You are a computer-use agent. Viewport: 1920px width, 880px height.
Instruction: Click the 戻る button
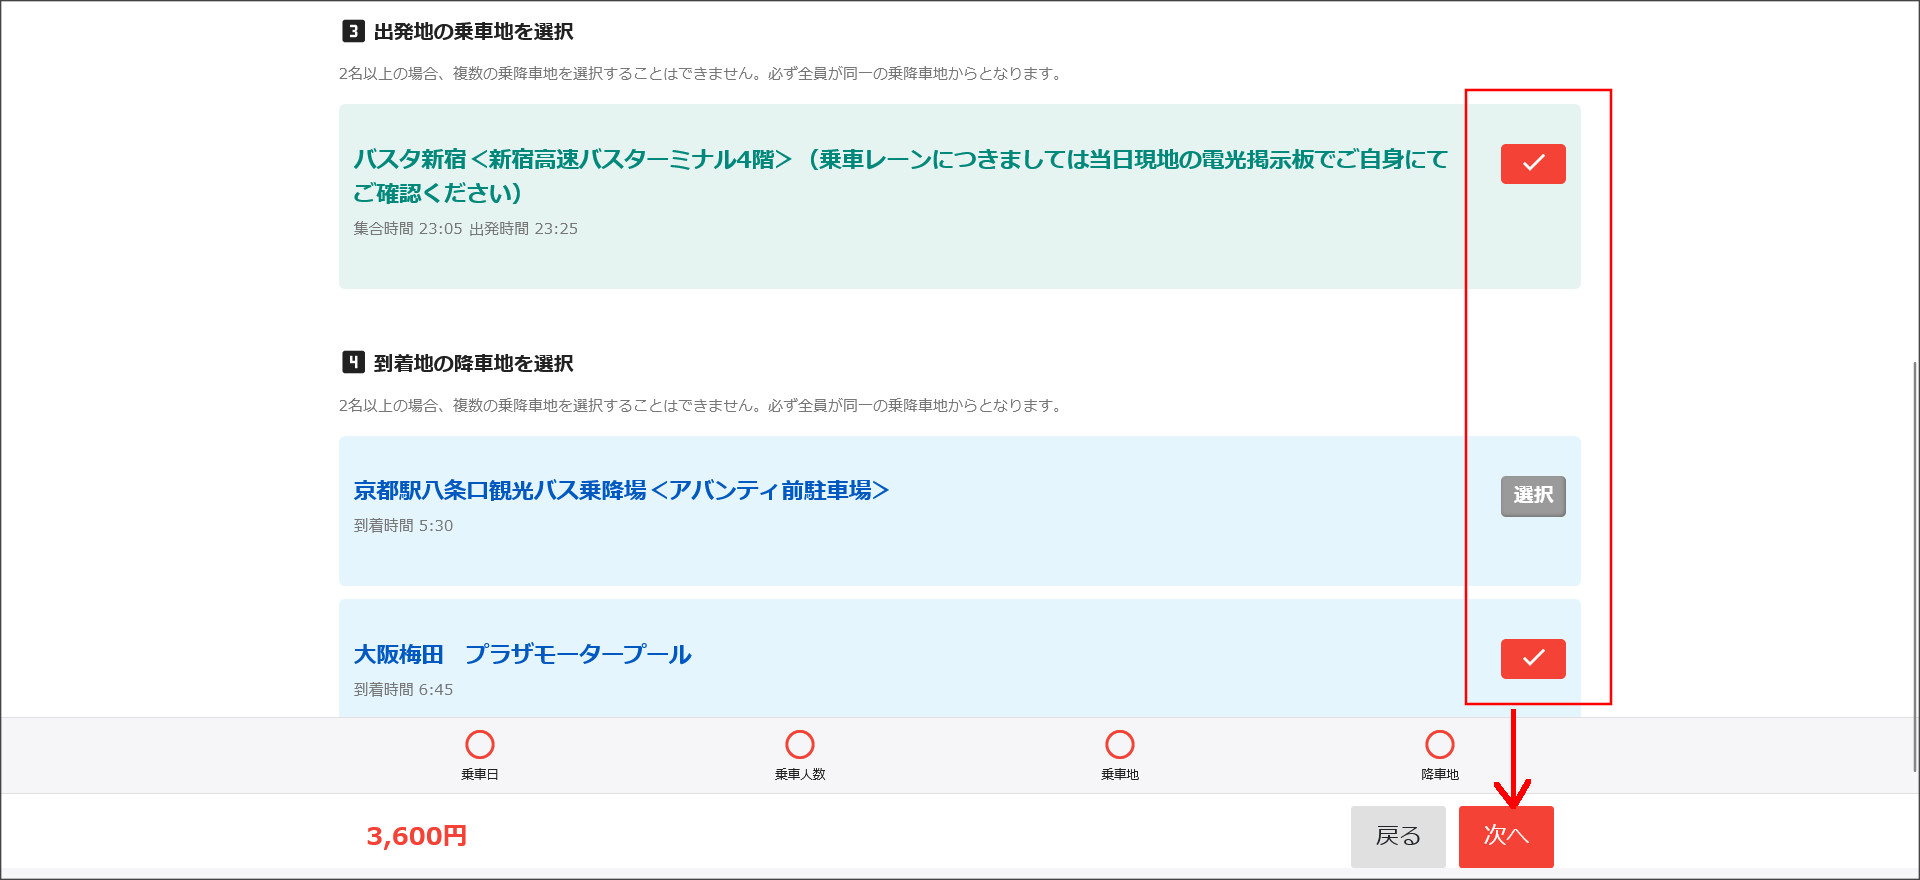[1398, 836]
